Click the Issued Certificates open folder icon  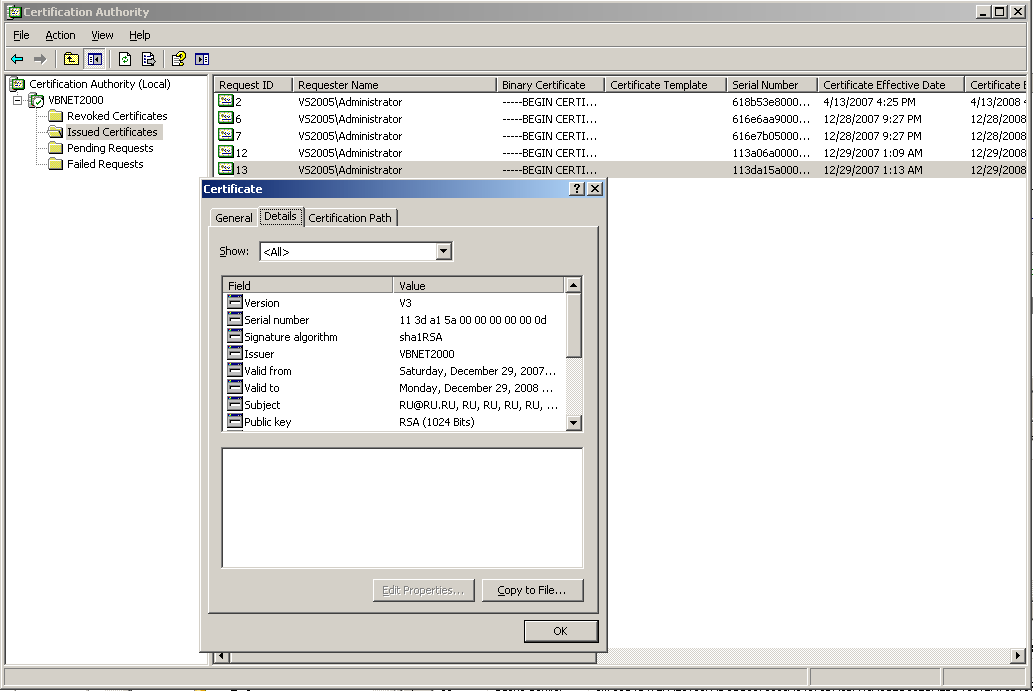click(x=55, y=132)
